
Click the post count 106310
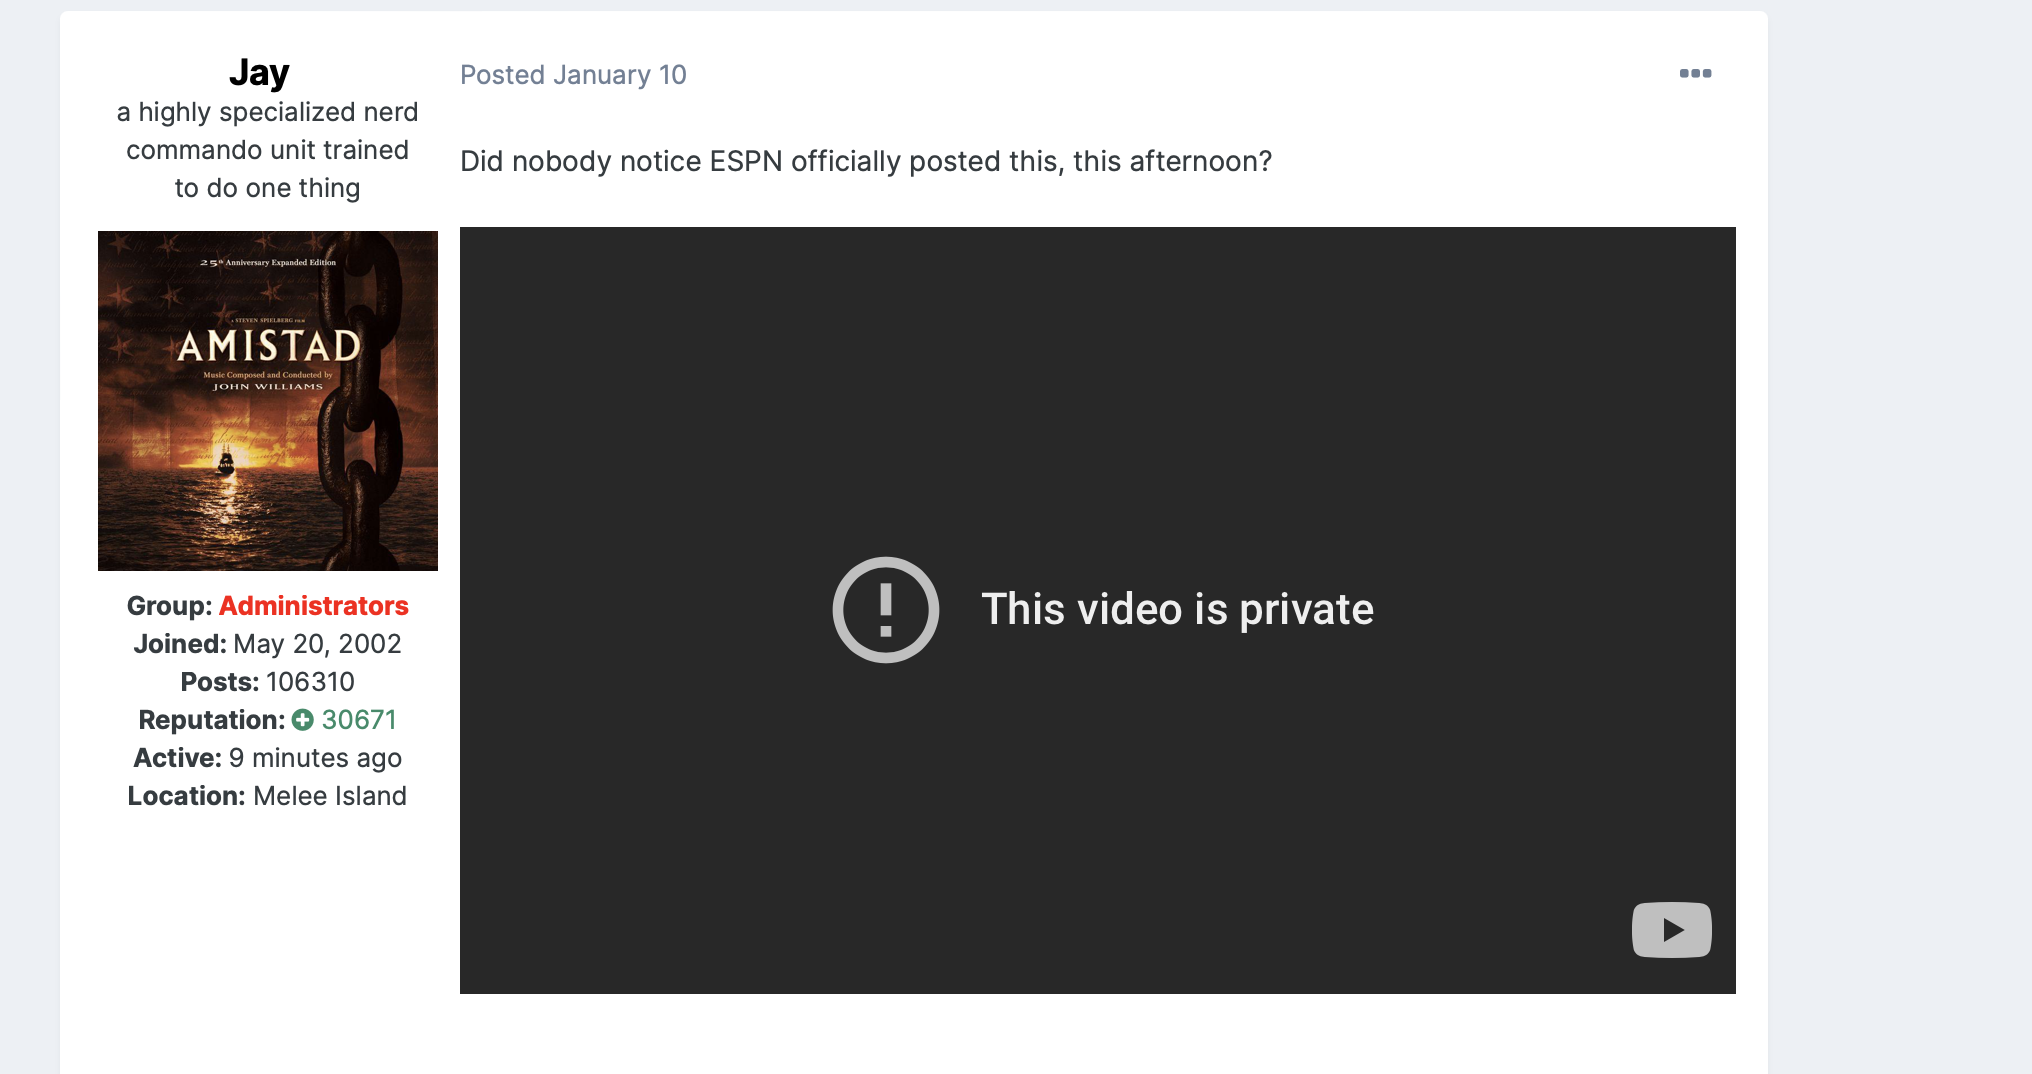(x=310, y=682)
